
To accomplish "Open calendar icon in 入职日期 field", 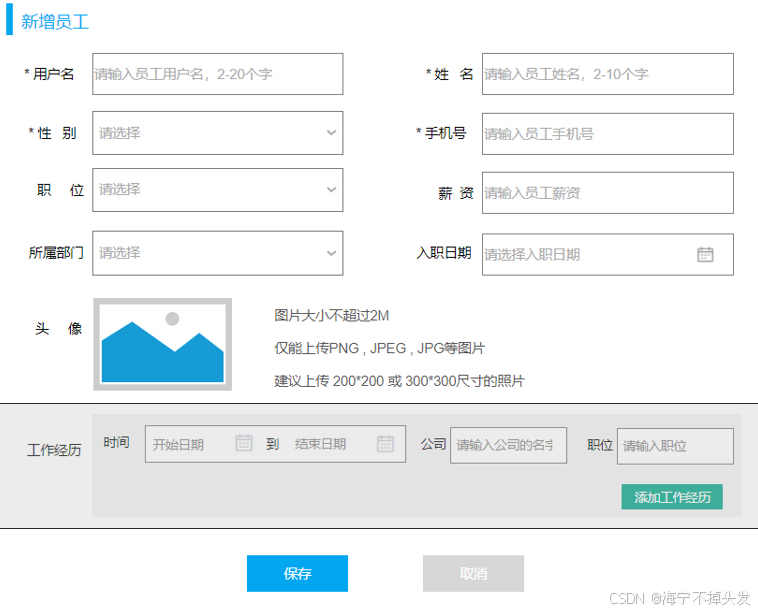I will point(705,254).
